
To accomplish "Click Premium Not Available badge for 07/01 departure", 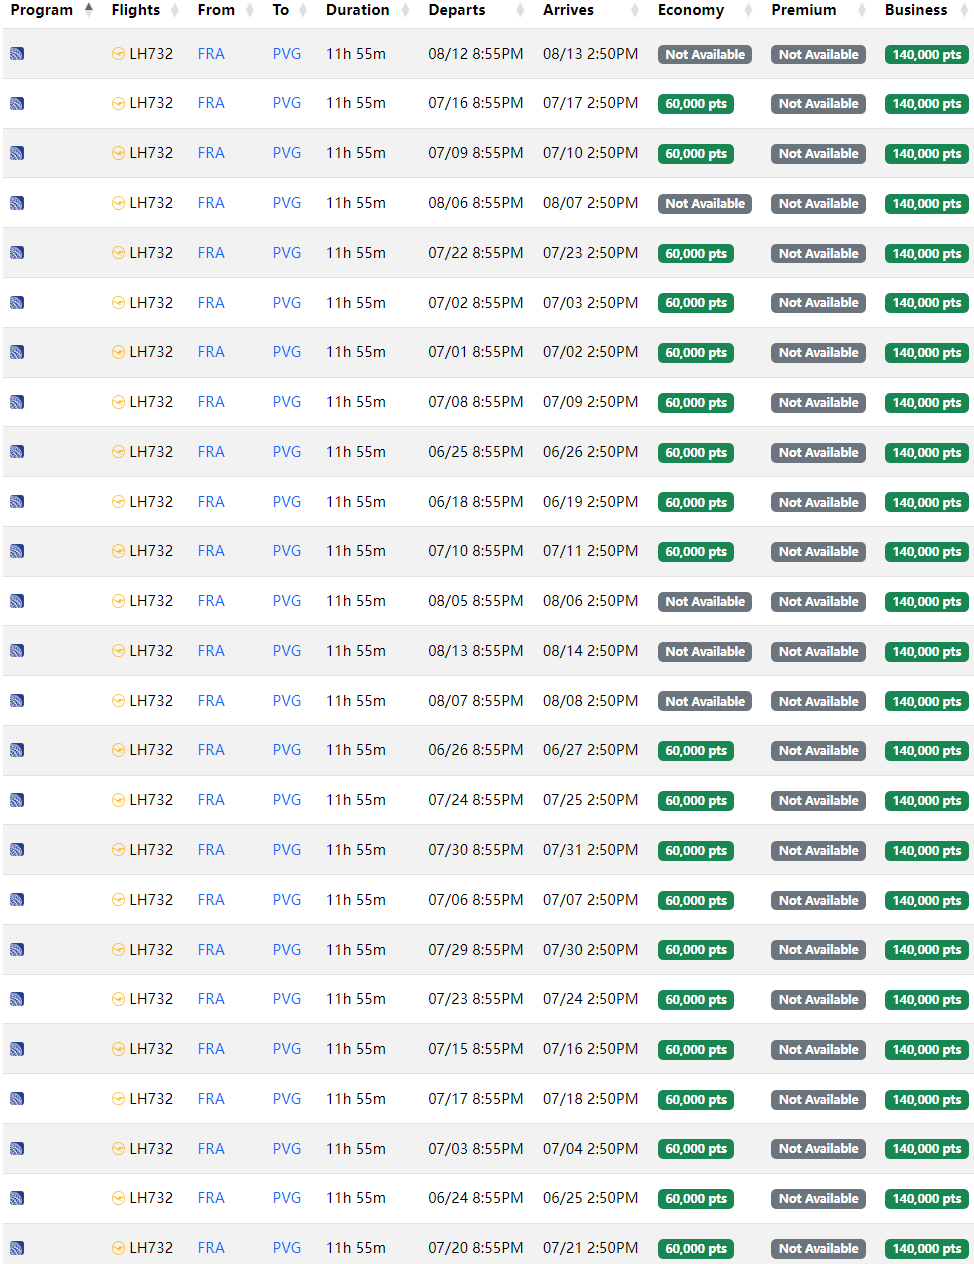I will pos(818,353).
